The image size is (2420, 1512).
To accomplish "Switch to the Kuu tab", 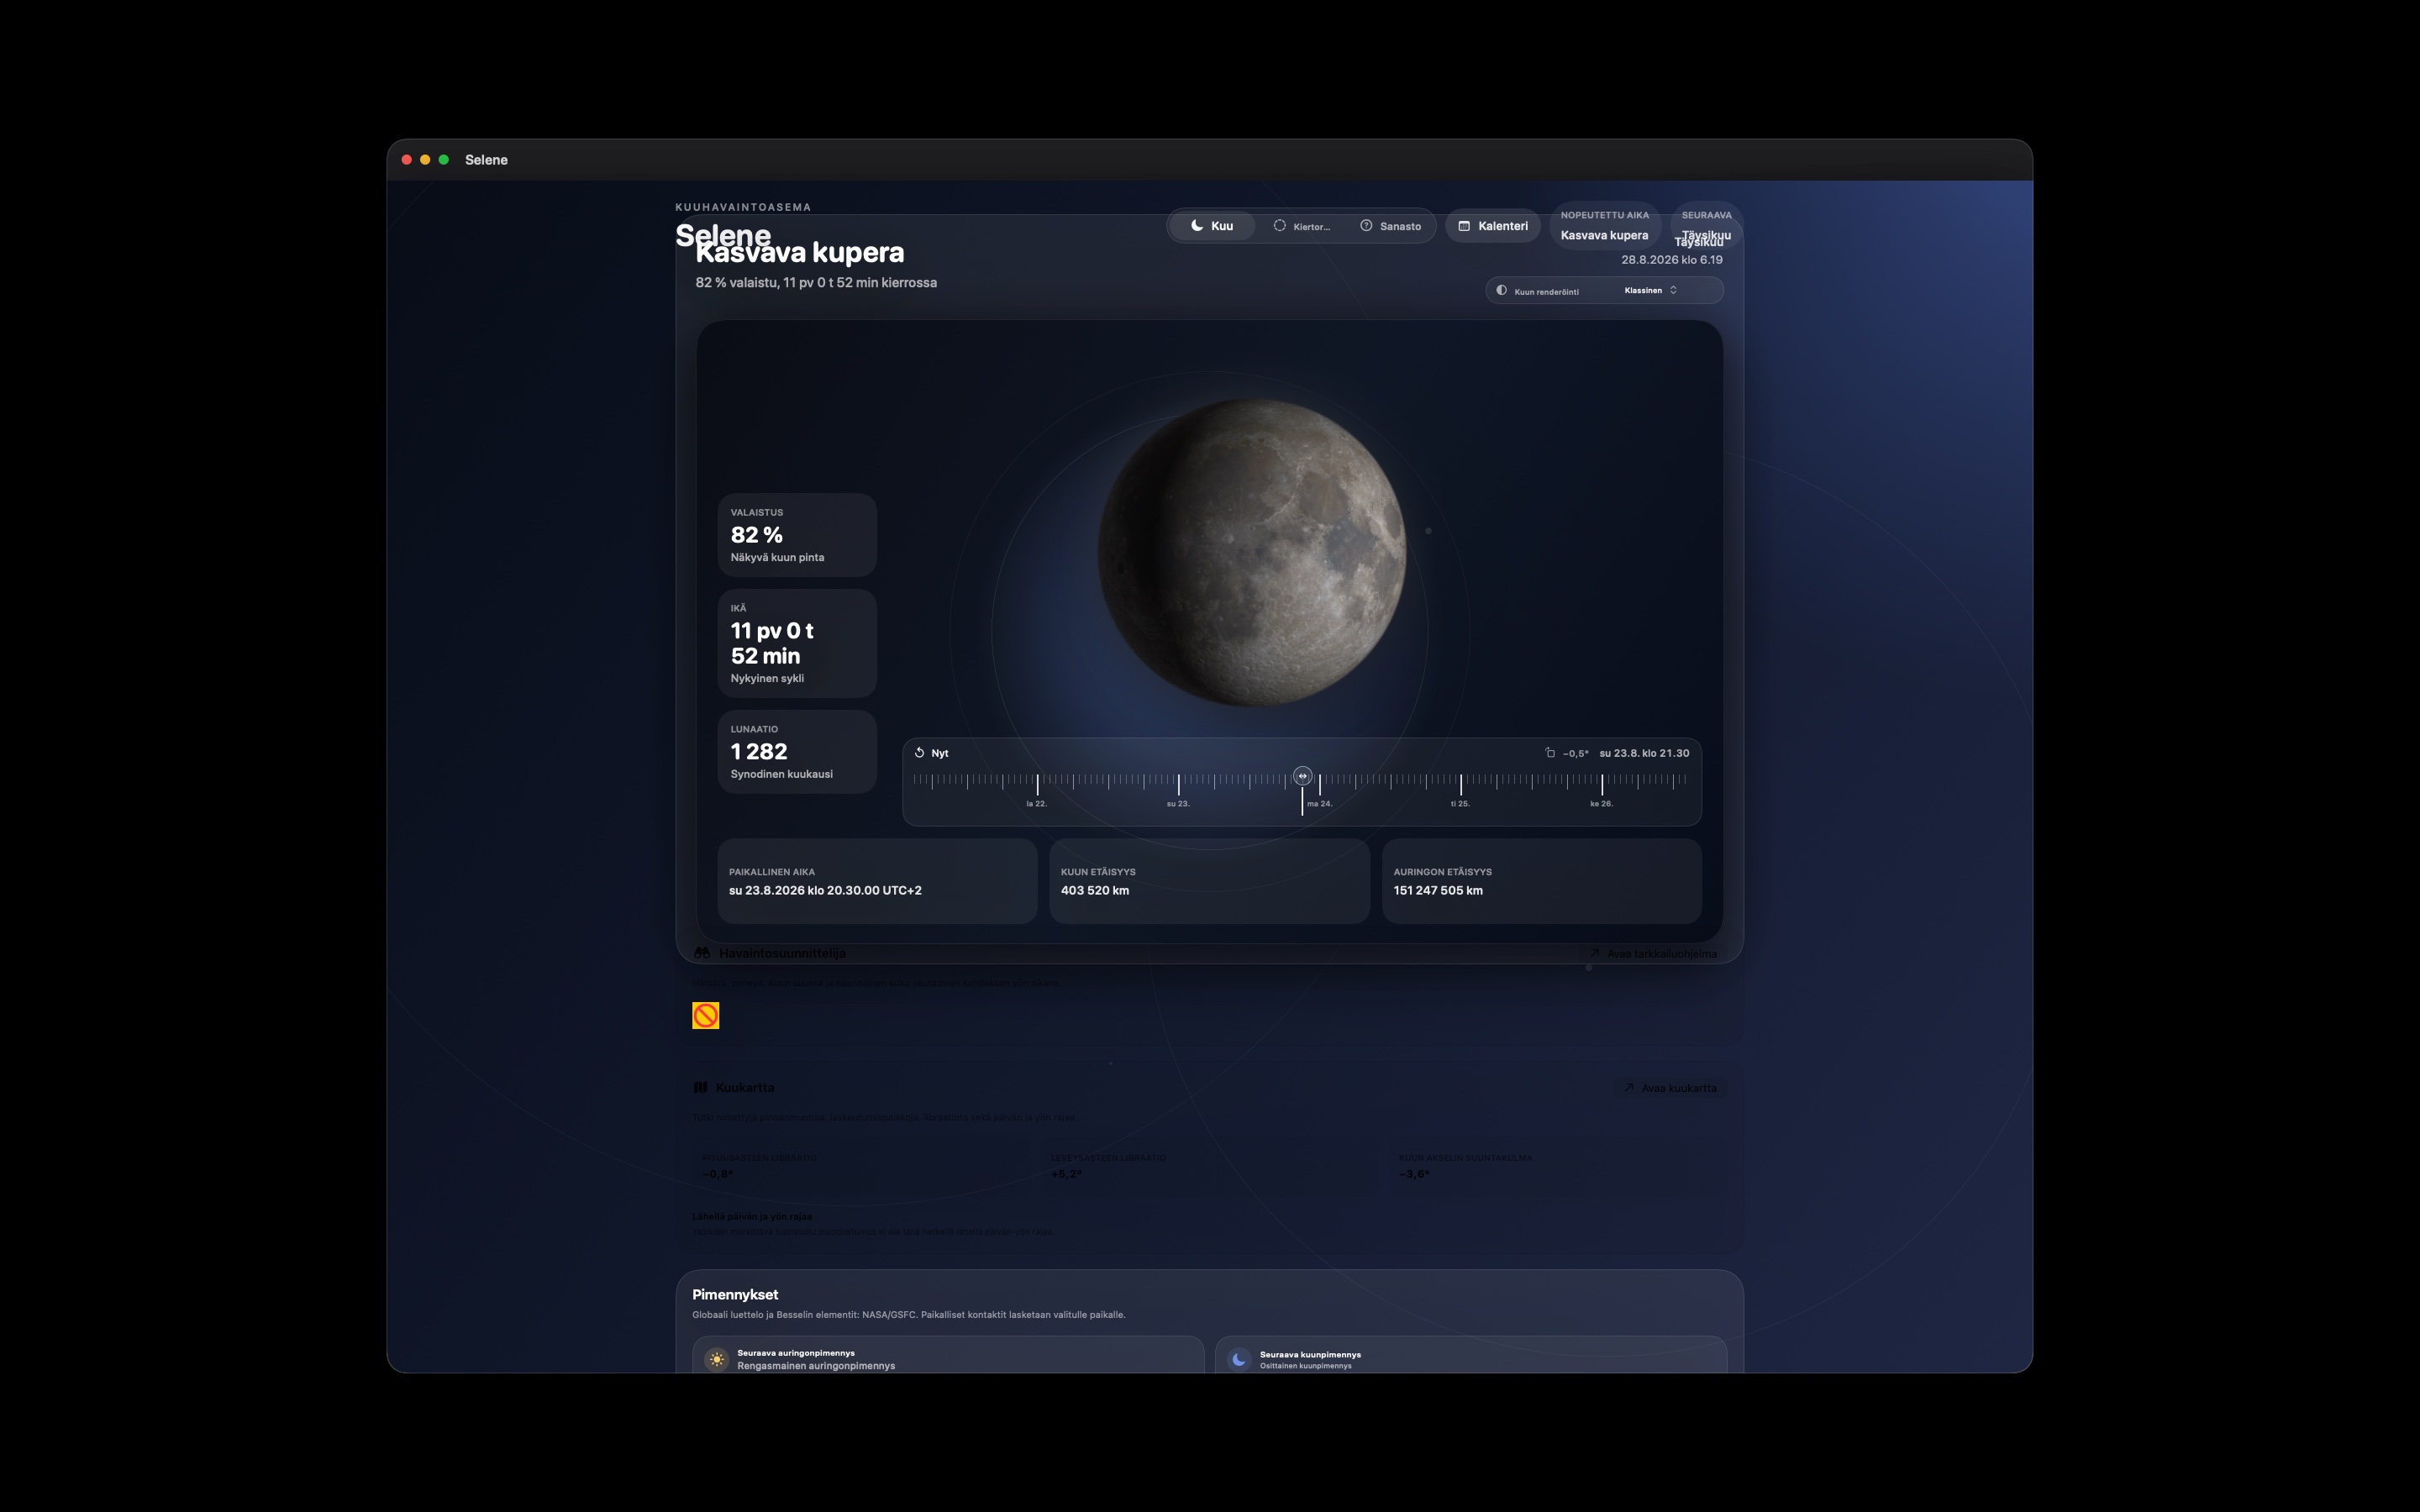I will (1212, 226).
